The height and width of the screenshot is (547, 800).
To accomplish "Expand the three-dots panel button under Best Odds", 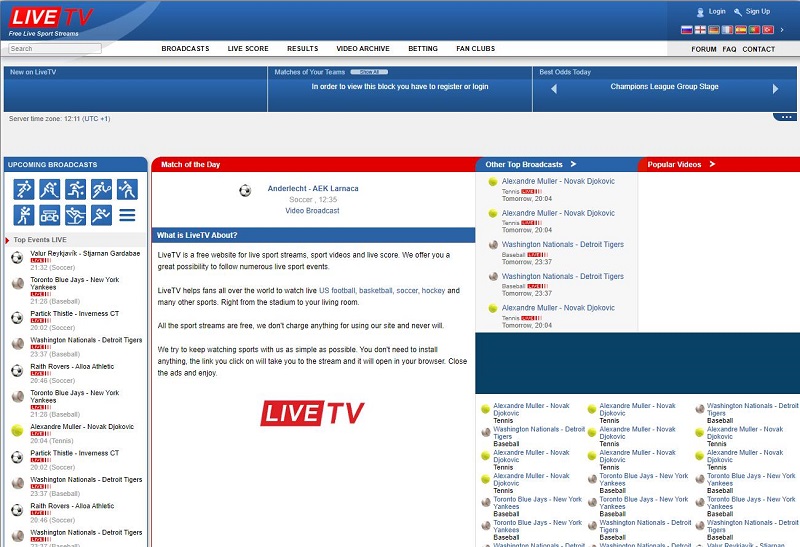I will point(786,117).
